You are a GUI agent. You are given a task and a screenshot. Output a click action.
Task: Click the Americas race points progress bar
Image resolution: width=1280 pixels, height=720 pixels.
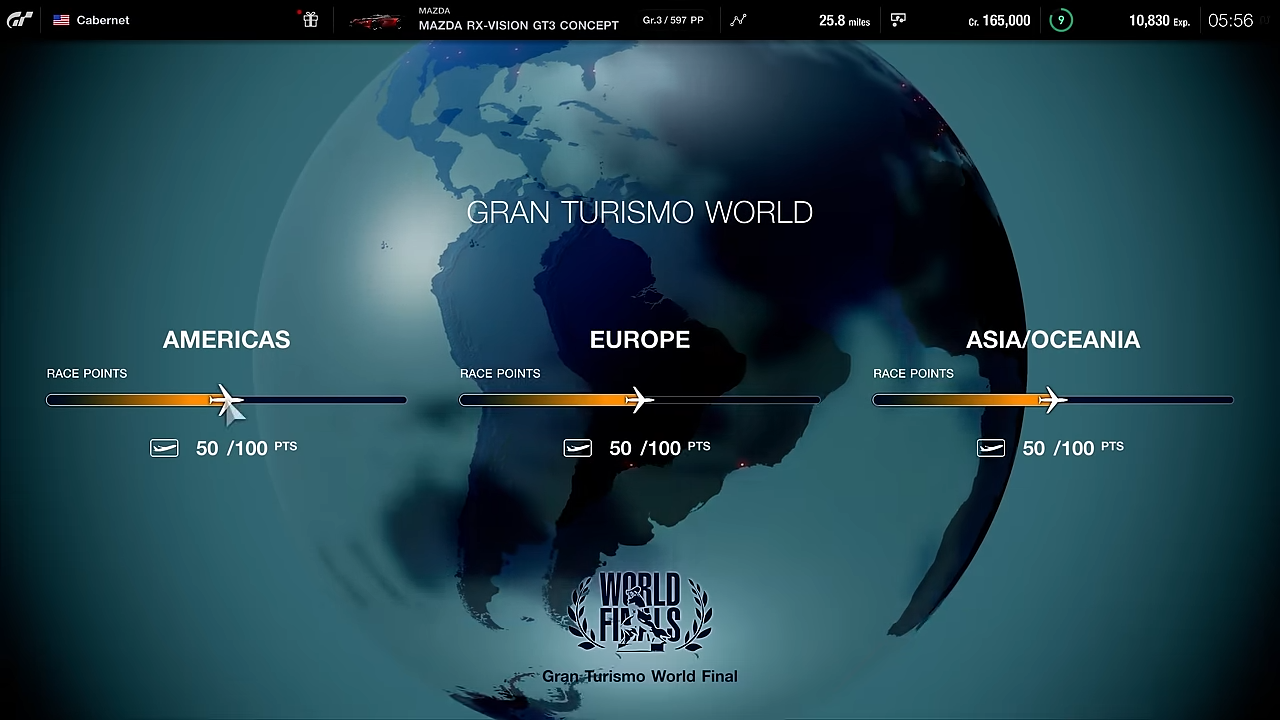pos(227,400)
